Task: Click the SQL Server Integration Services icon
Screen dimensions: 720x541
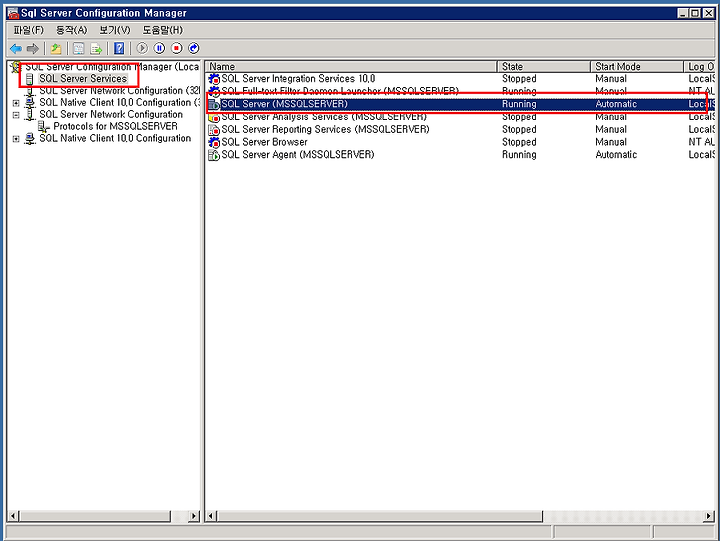Action: point(214,79)
